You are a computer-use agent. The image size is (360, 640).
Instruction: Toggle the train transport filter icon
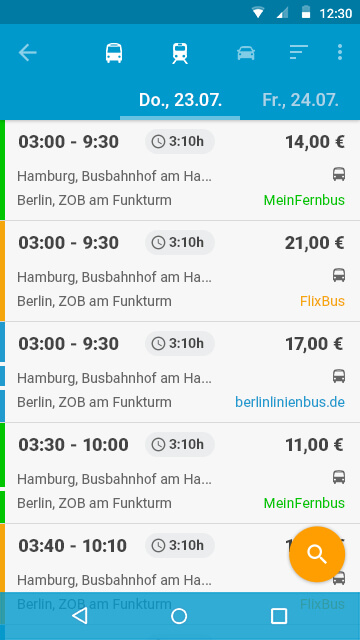point(180,53)
